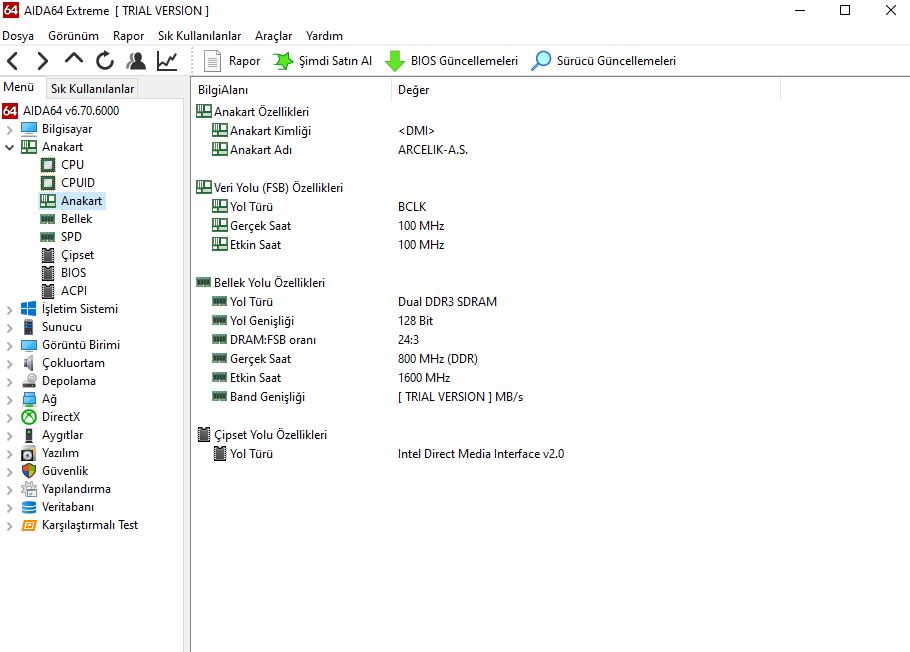Click the Veri Yolu (FSB) Özellikleri group header
Screen dimensions: 910x652
pyautogui.click(x=278, y=188)
